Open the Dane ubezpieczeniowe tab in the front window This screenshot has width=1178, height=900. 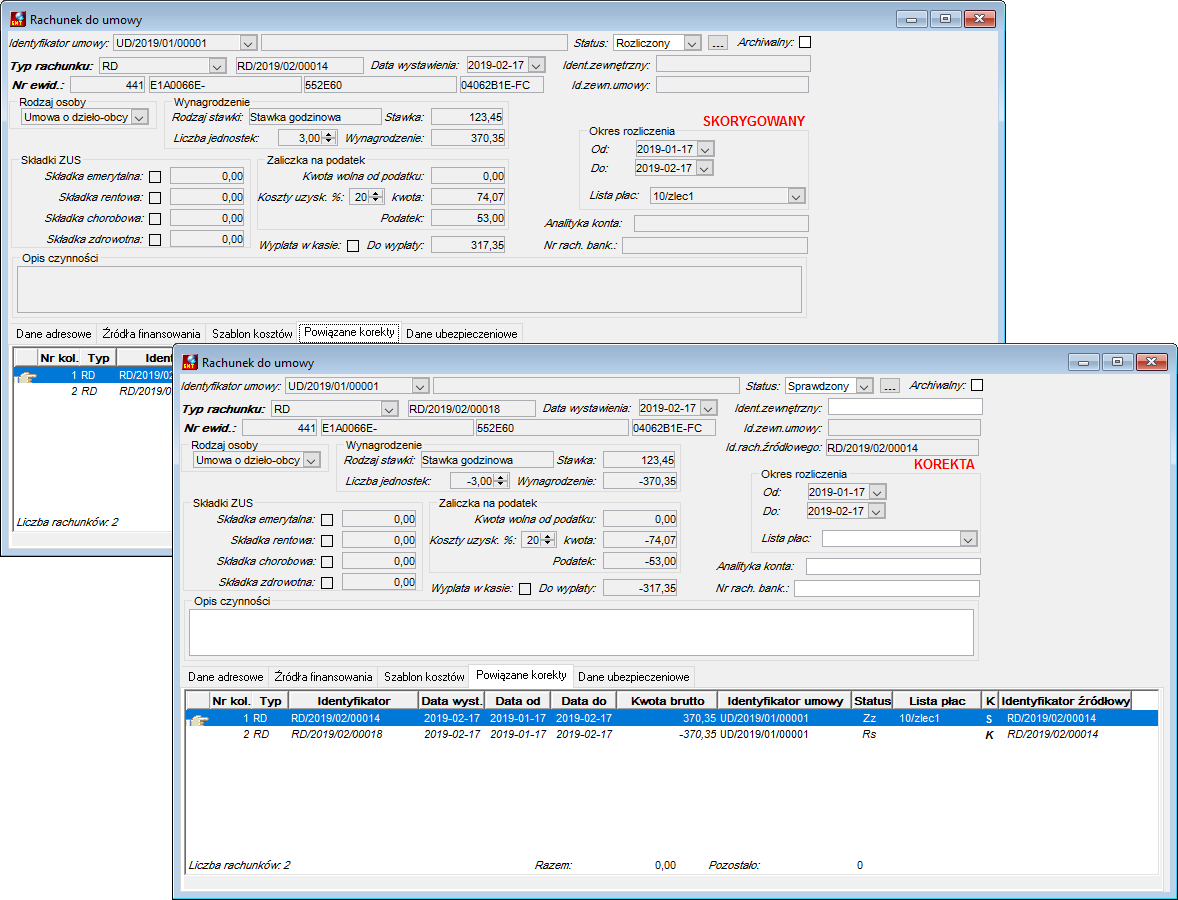pos(633,677)
